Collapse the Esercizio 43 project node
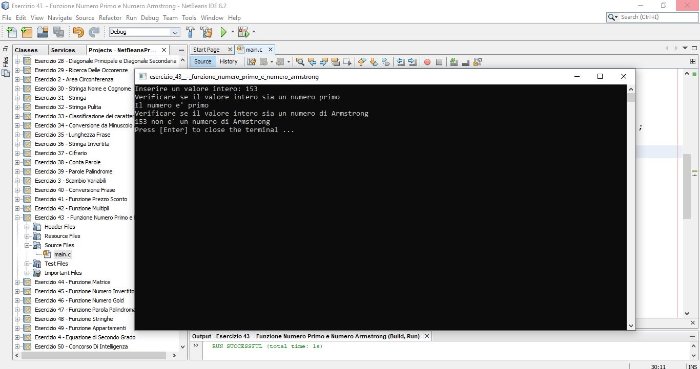 pyautogui.click(x=17, y=218)
